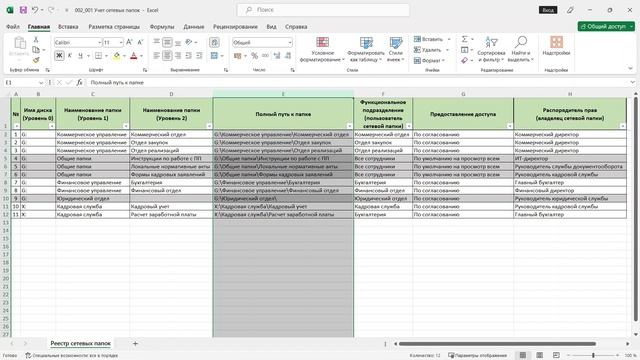This screenshot has height=360, width=640.
Task: Apply the thousands separator (000) format
Action: pyautogui.click(x=265, y=56)
